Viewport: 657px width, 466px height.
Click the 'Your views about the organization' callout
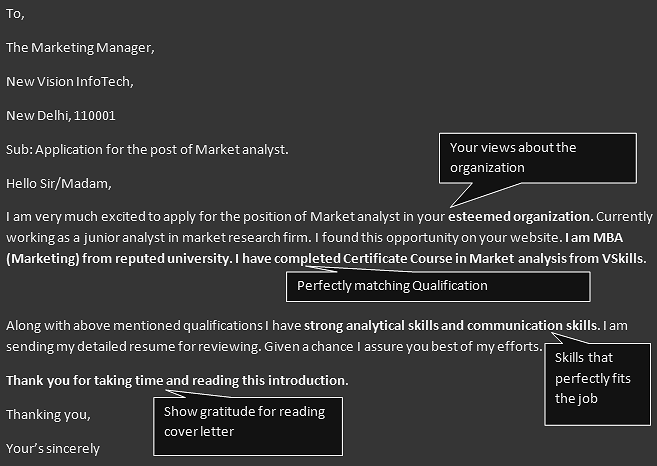point(538,158)
